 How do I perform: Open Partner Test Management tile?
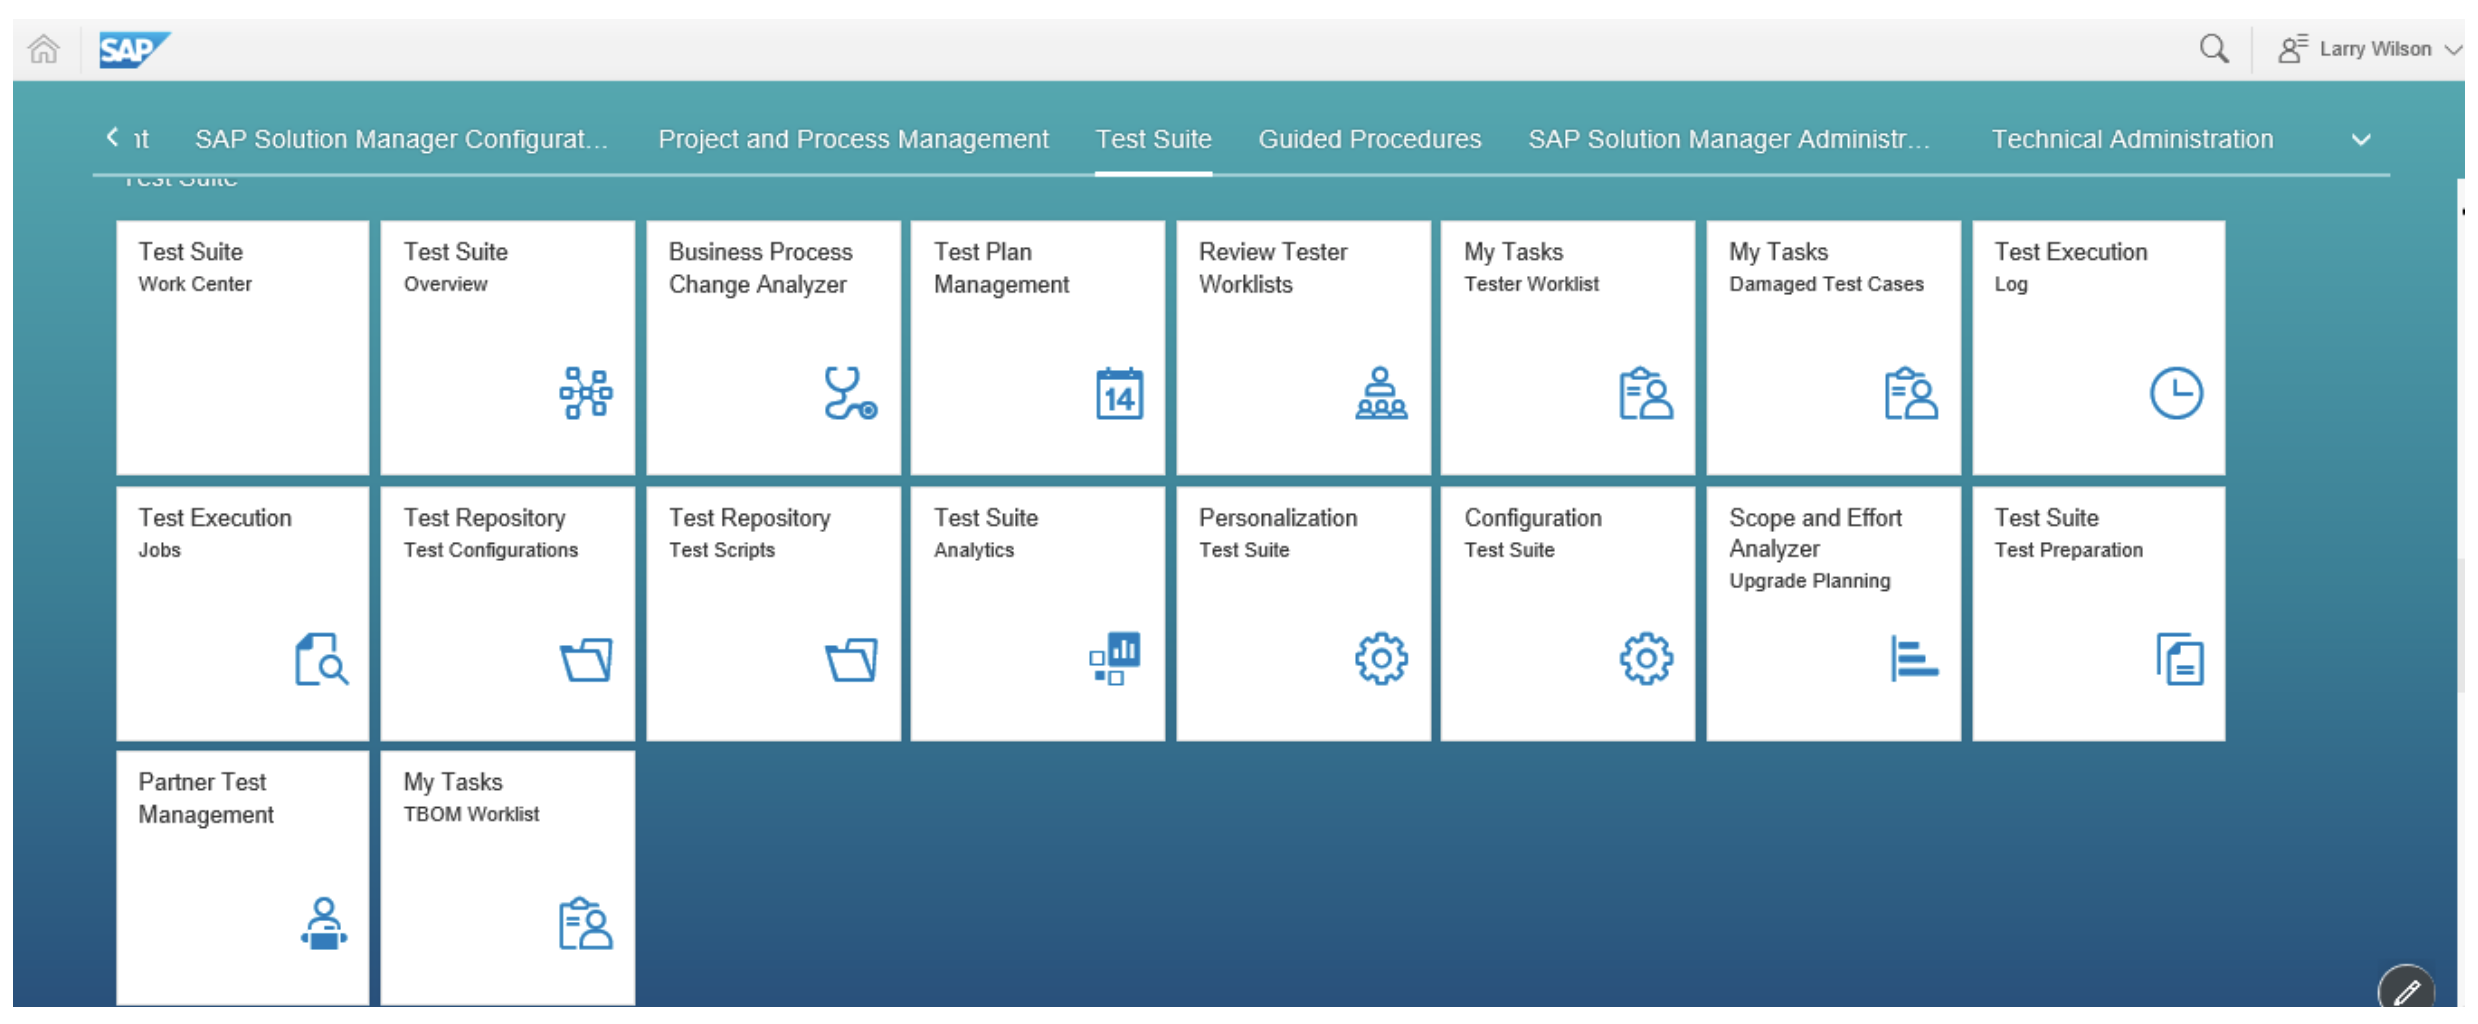coord(242,877)
